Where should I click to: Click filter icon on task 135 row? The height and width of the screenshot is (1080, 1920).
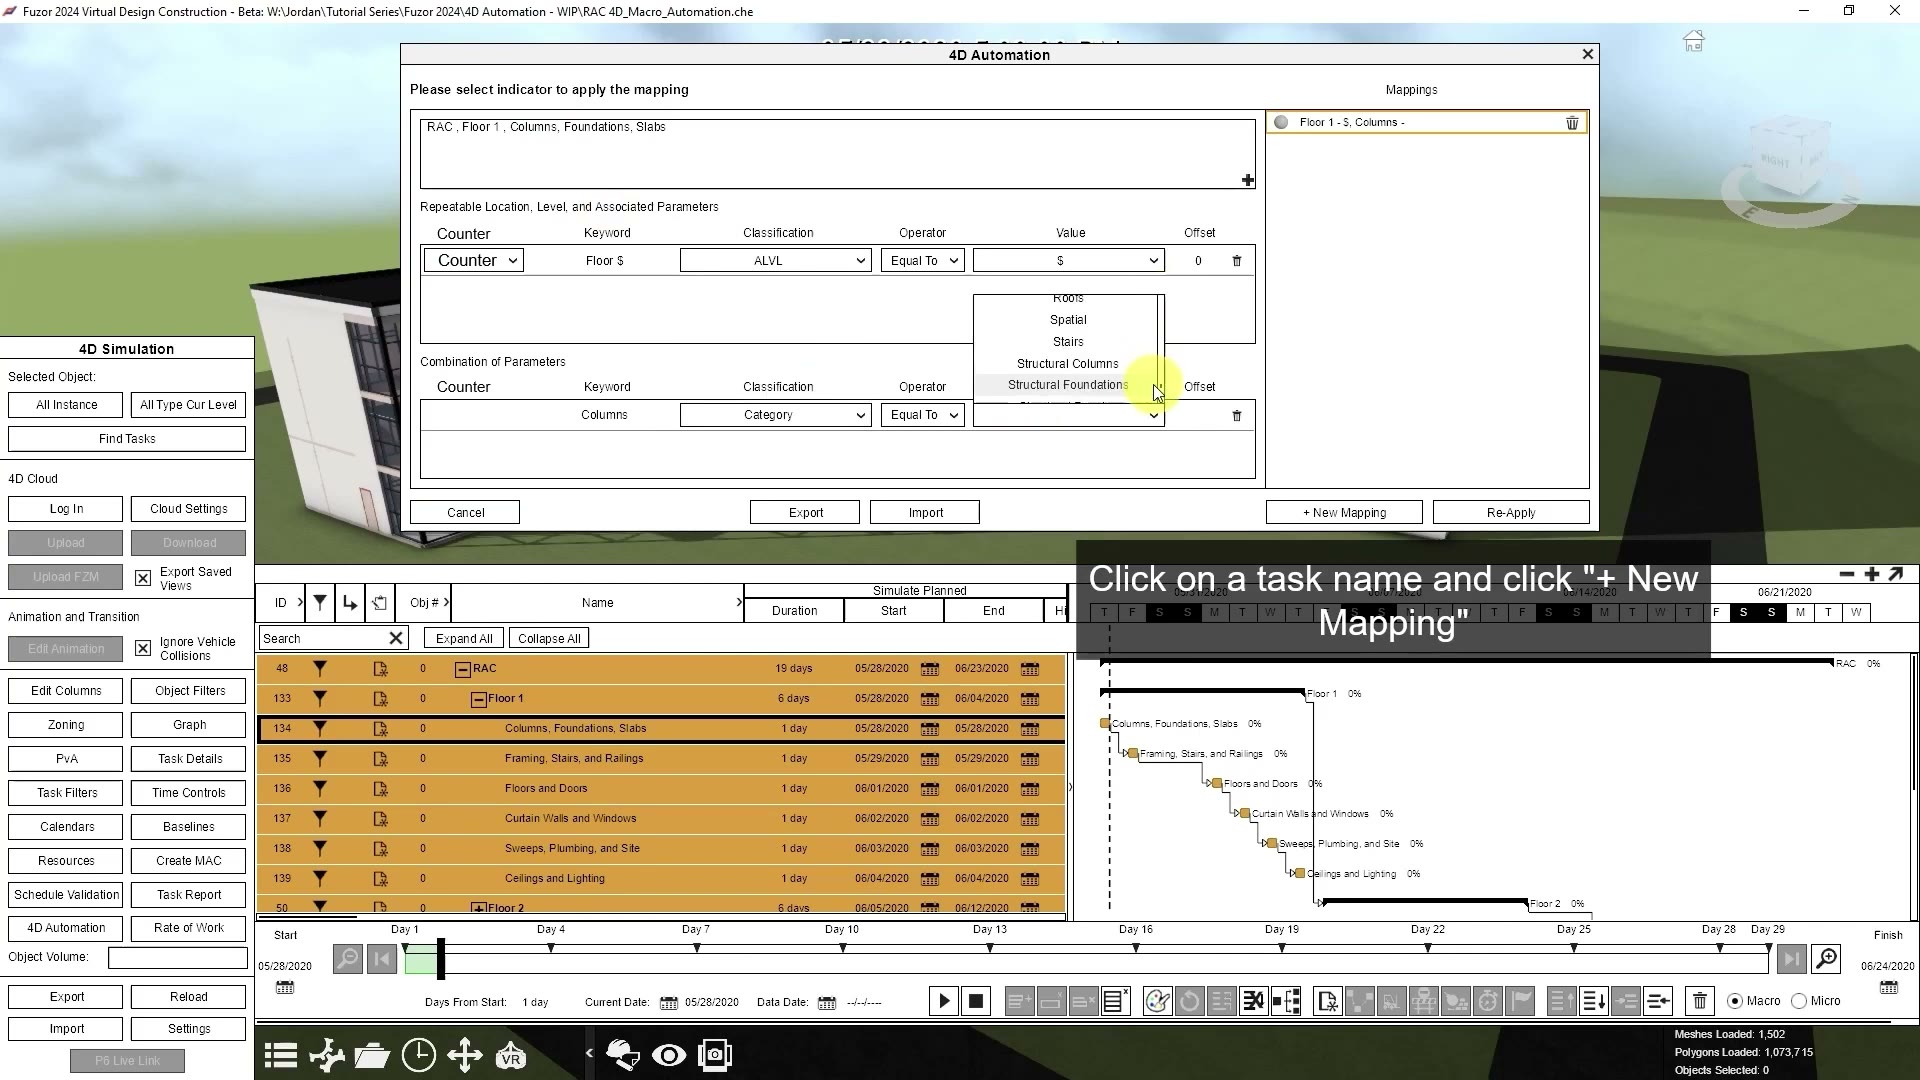pyautogui.click(x=320, y=758)
